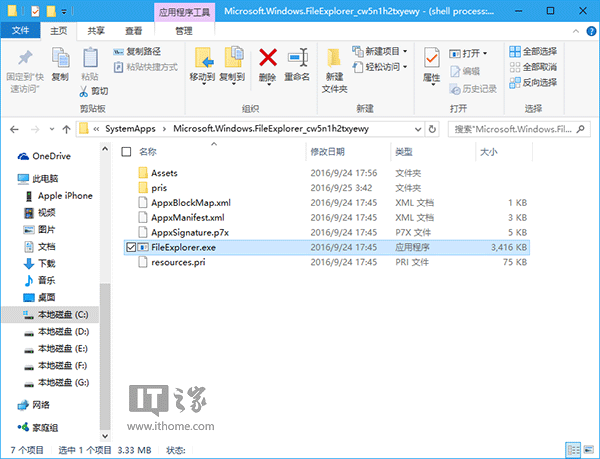The width and height of the screenshot is (600, 459).
Task: Open the Easy access (轻松访问) dropdown
Action: [380, 67]
